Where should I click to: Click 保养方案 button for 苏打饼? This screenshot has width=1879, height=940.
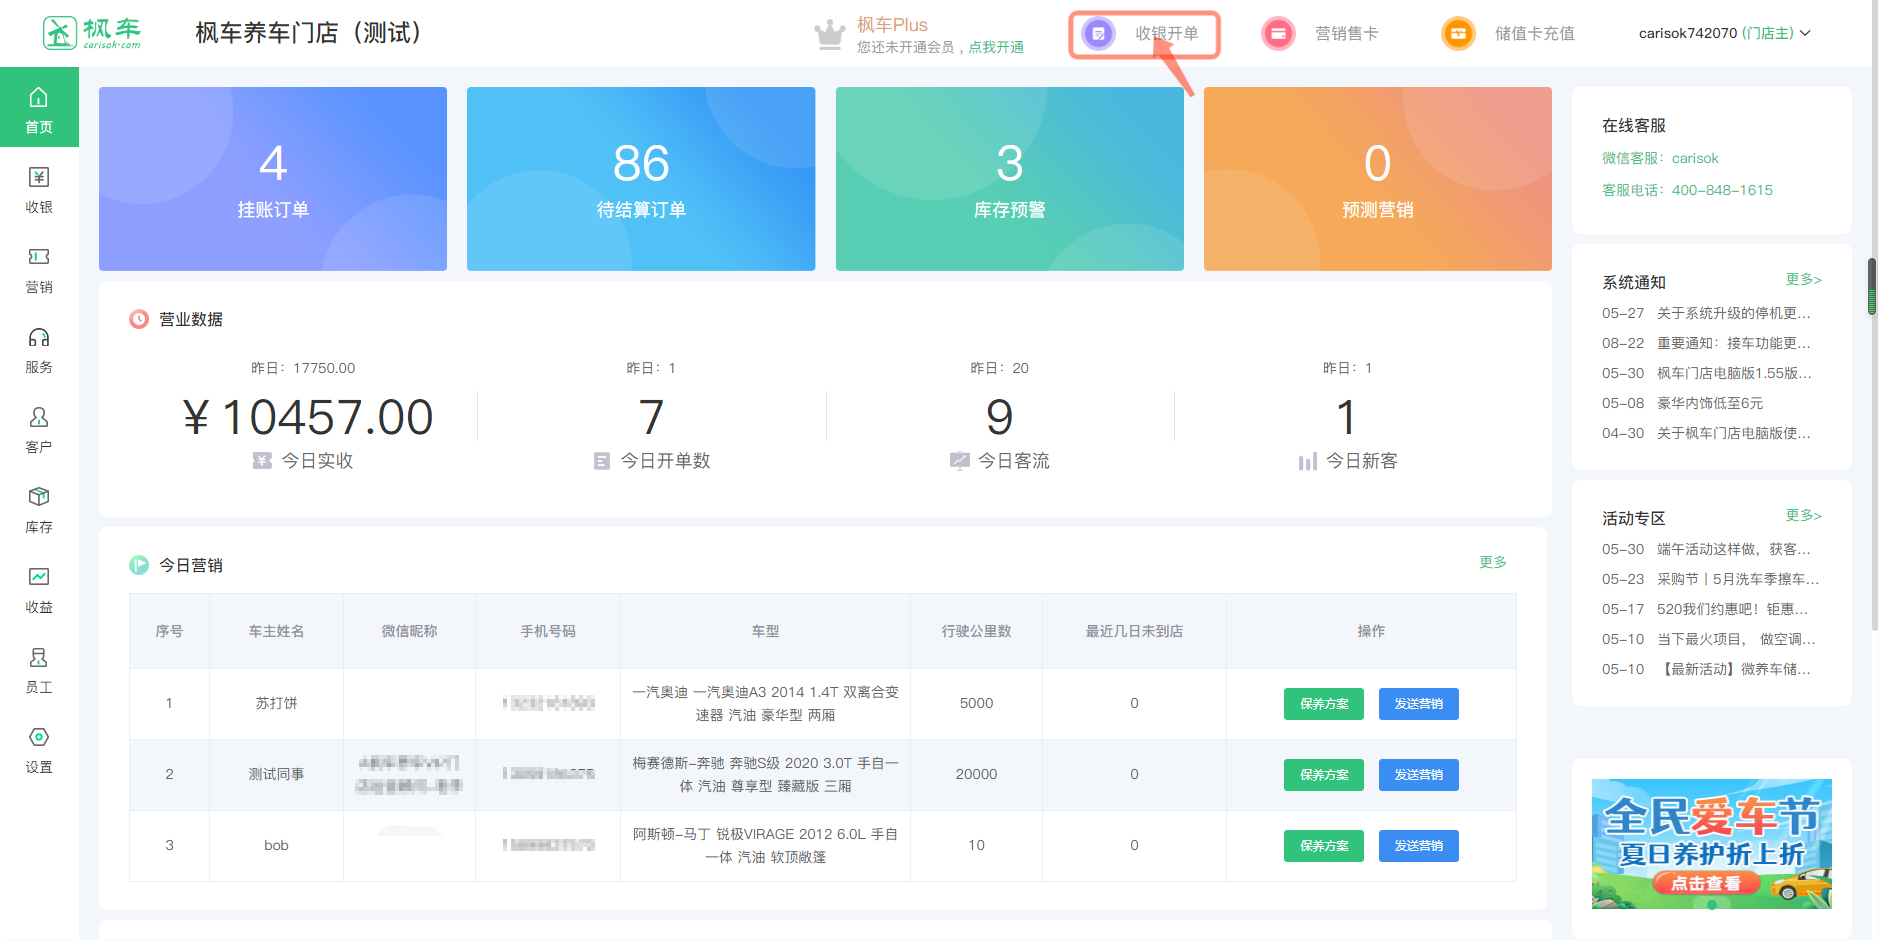point(1323,704)
